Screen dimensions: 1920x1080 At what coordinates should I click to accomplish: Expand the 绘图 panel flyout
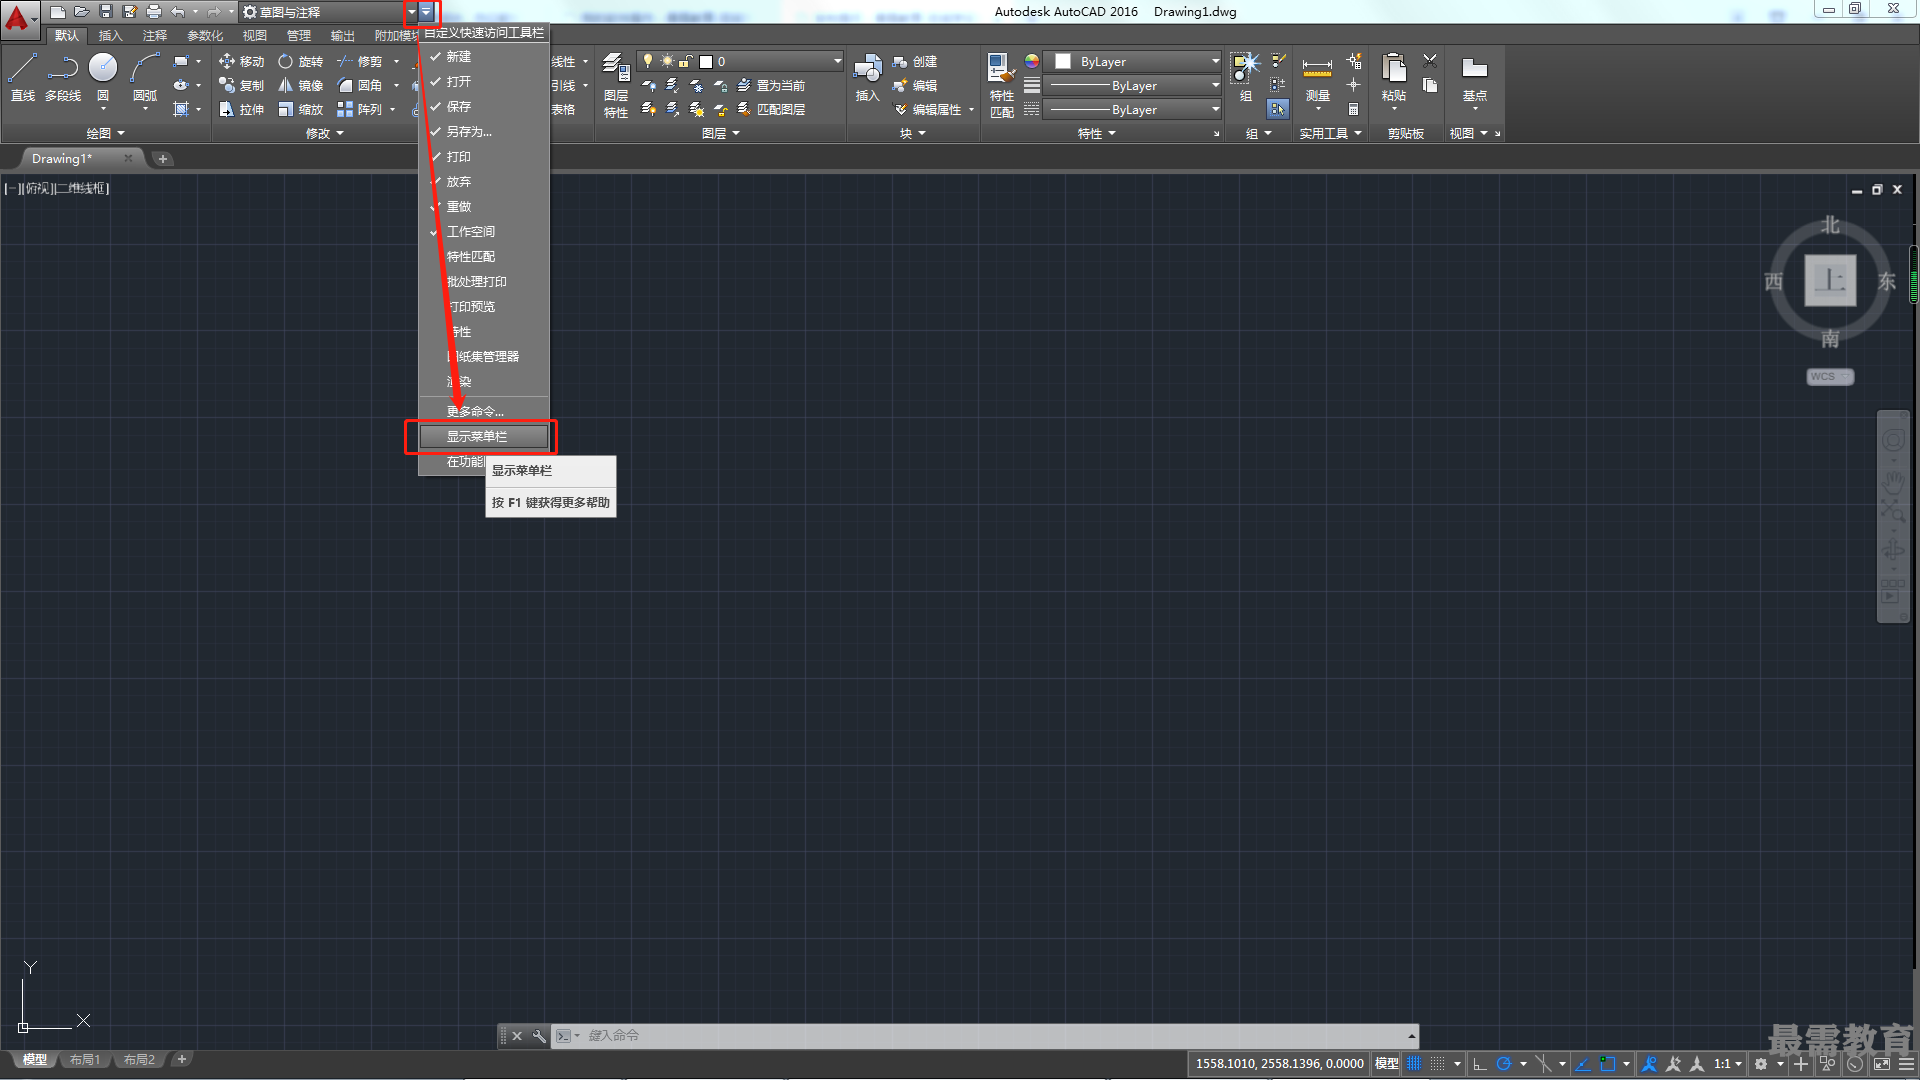106,133
